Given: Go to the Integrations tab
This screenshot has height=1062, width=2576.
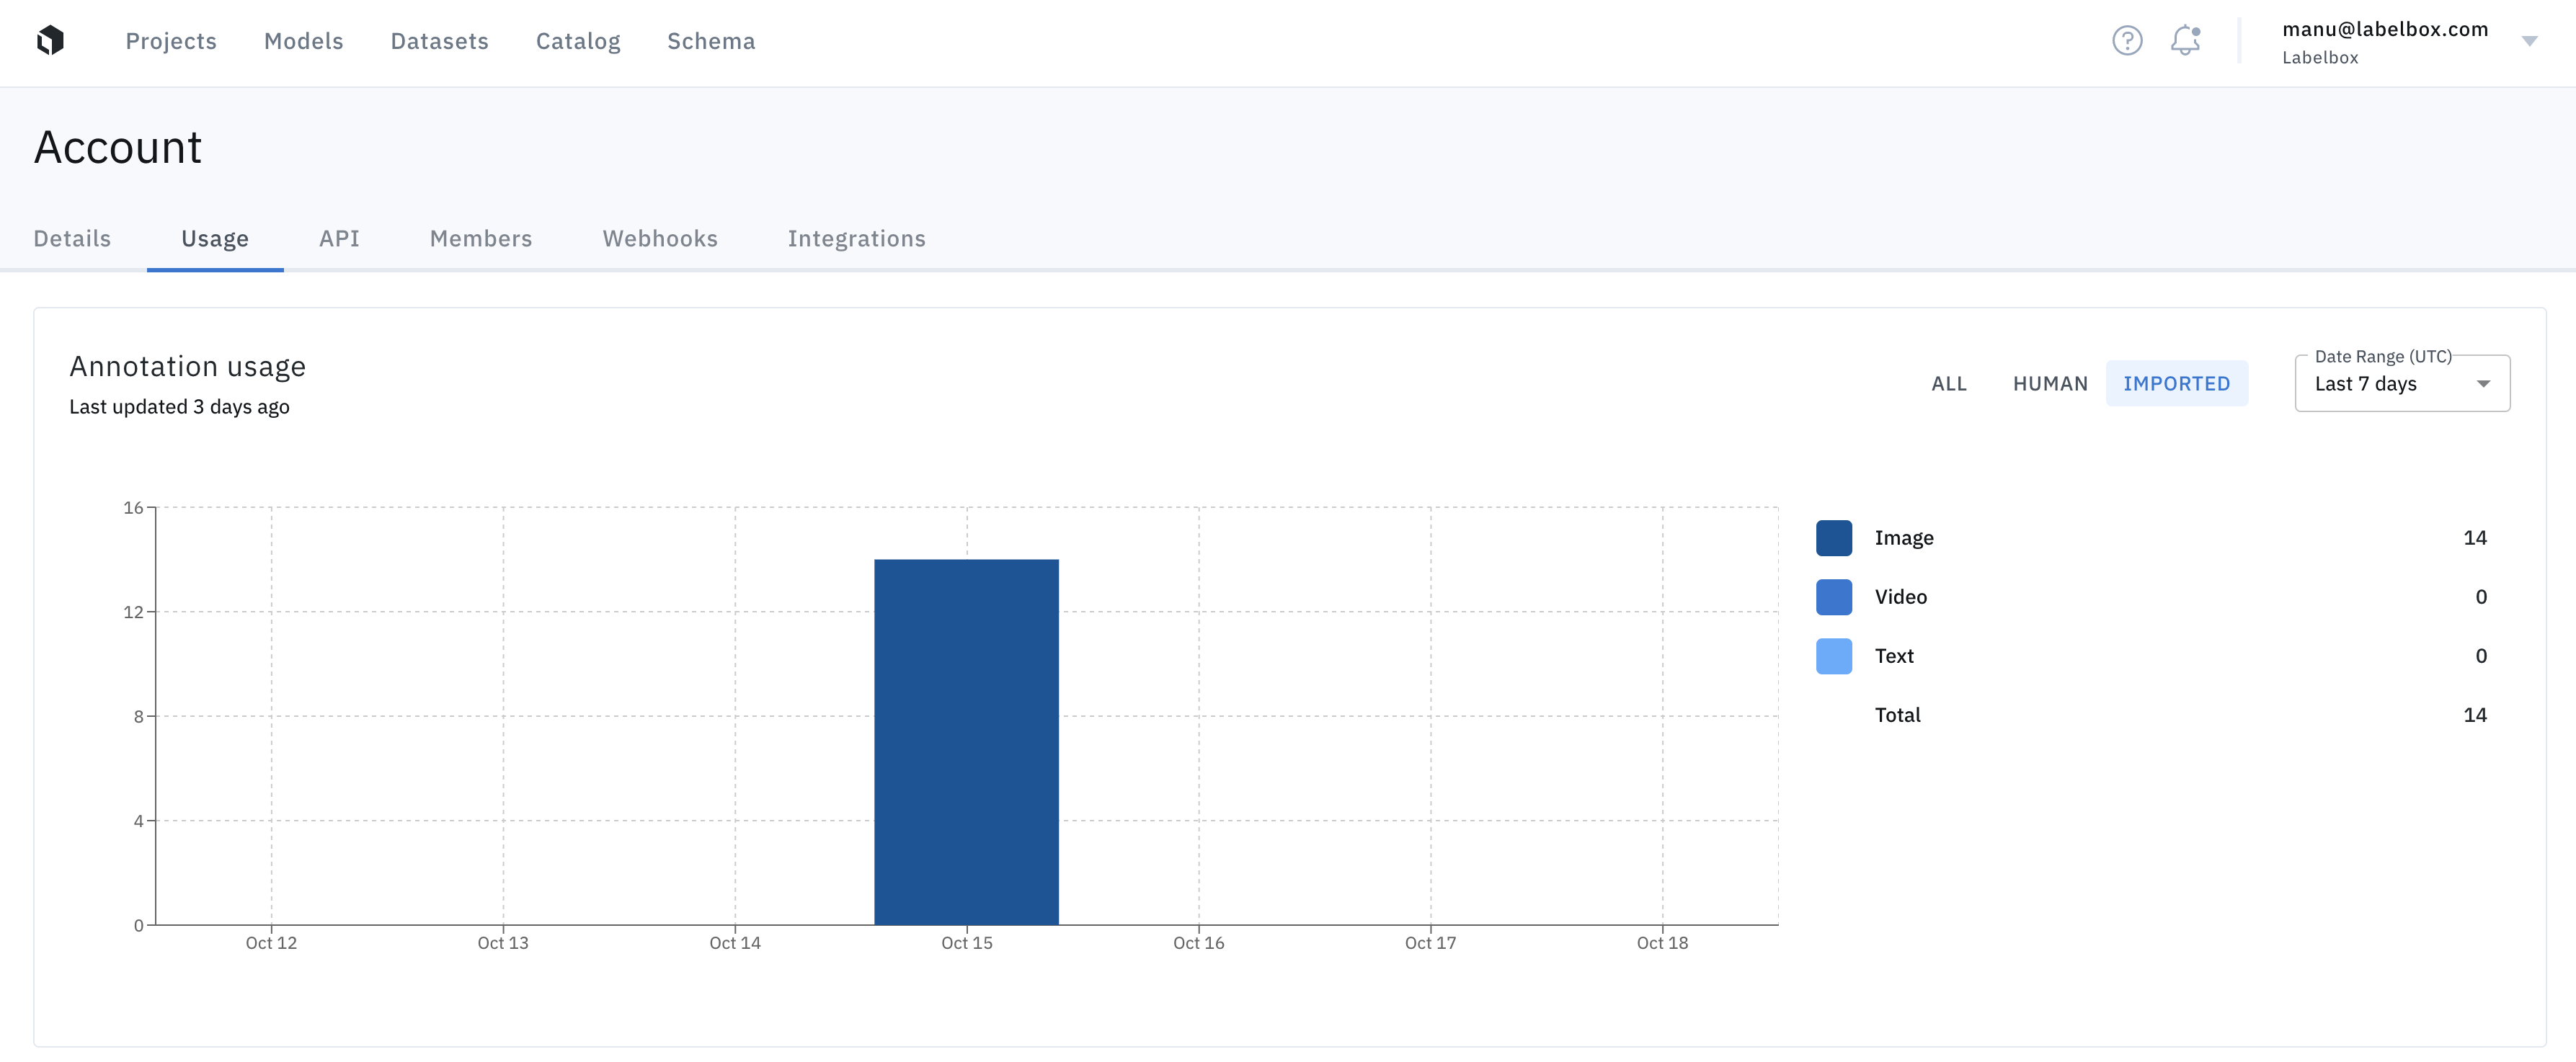Looking at the screenshot, I should [856, 239].
